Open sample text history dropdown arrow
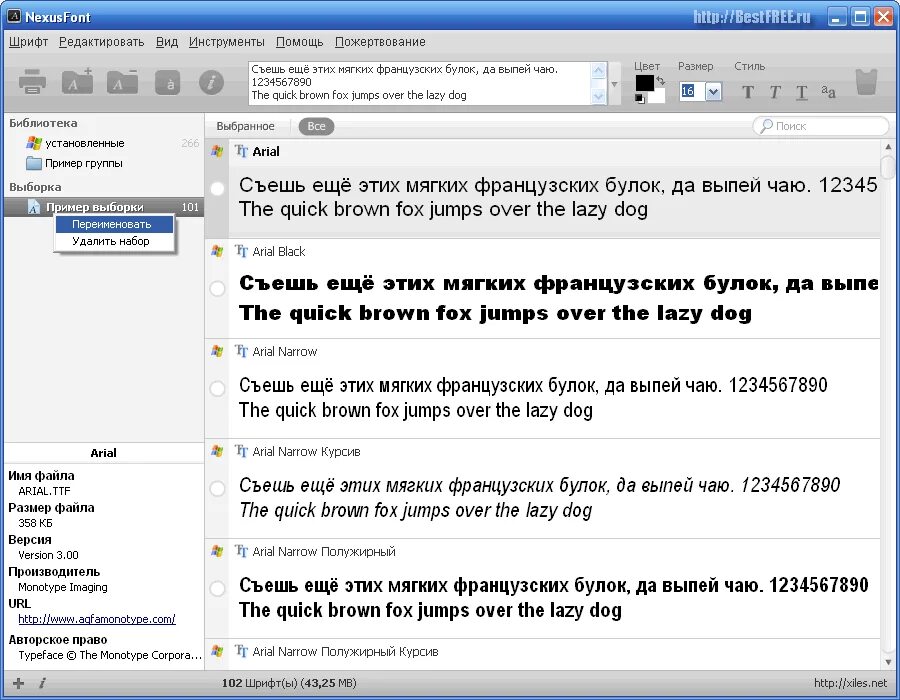The image size is (900, 700). (614, 84)
